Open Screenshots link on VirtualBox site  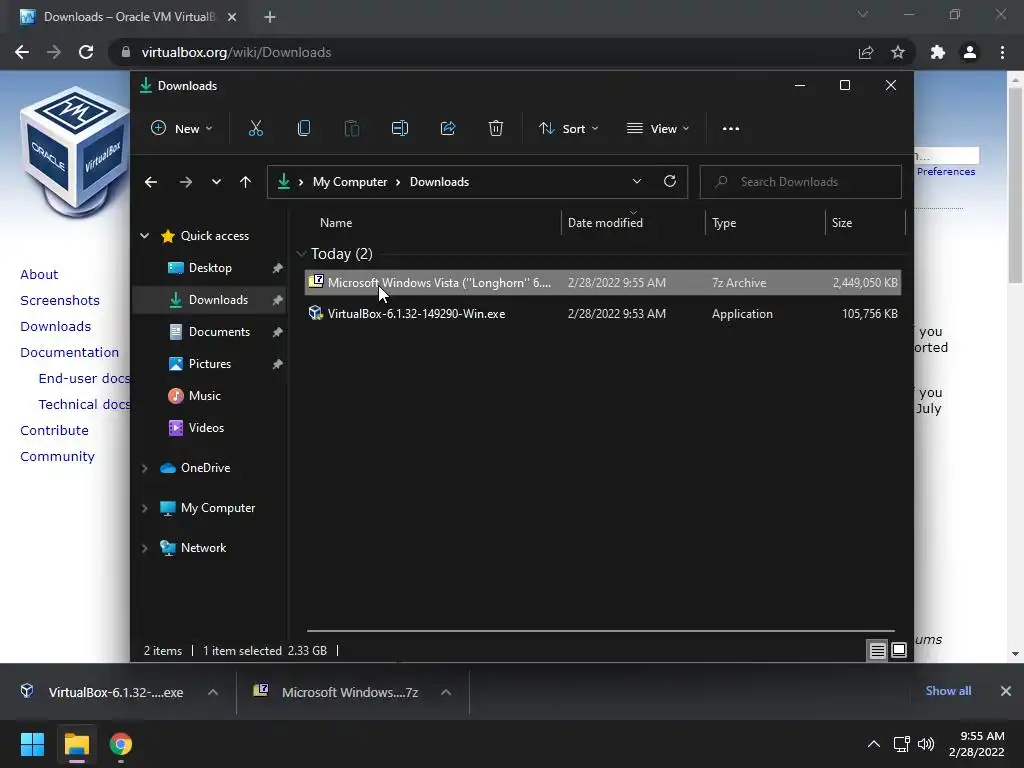pos(60,300)
